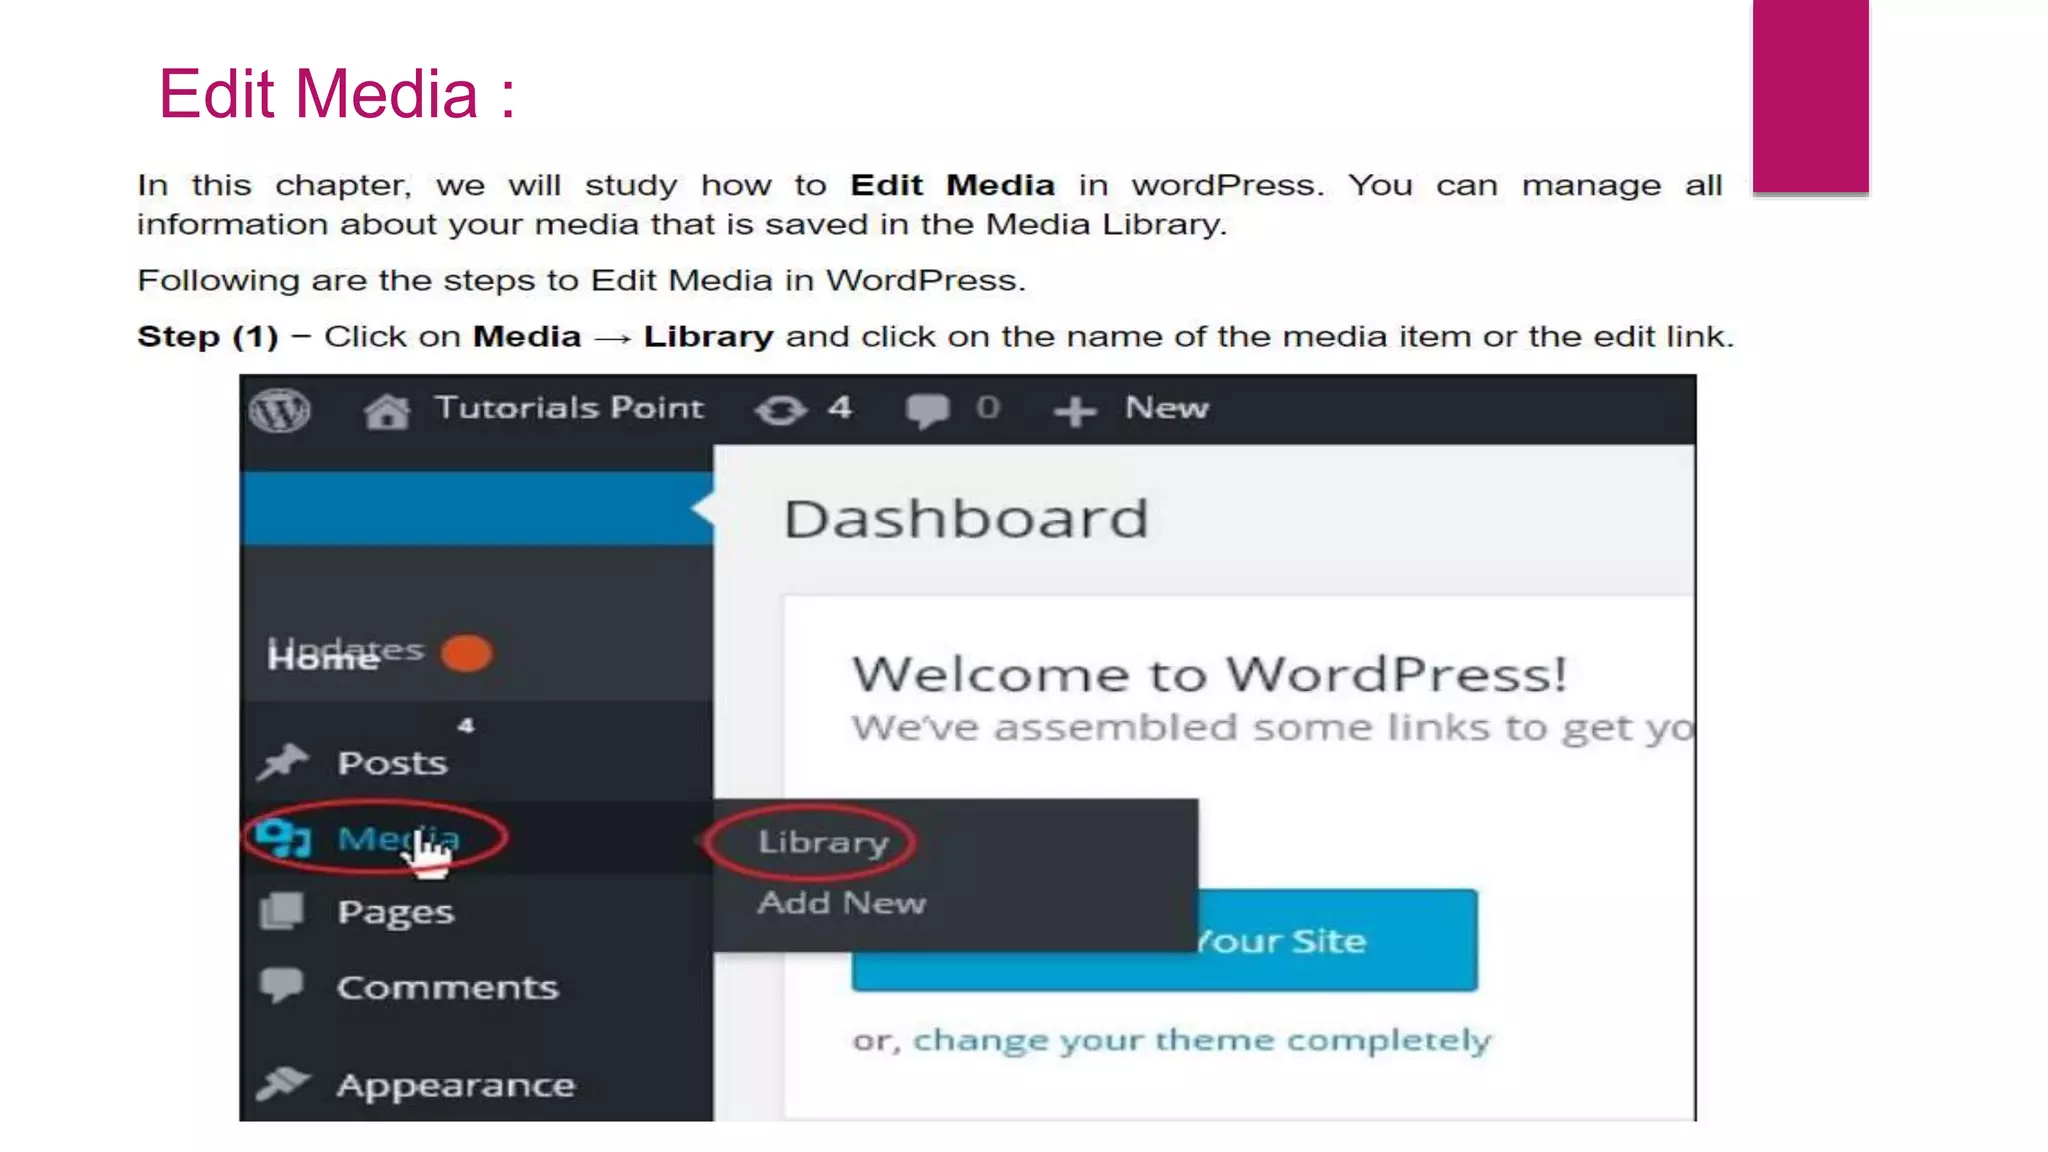Click the Pages icon in sidebar
Image resolution: width=2048 pixels, height=1152 pixels.
pyautogui.click(x=282, y=911)
